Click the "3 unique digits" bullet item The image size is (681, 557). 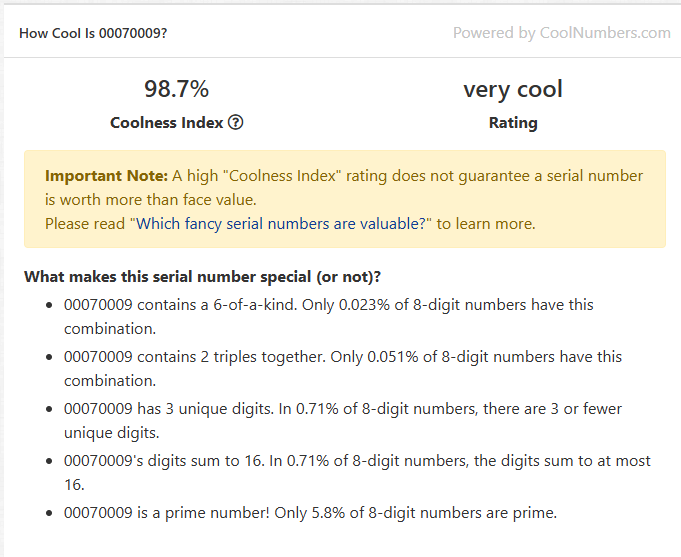pyautogui.click(x=343, y=421)
